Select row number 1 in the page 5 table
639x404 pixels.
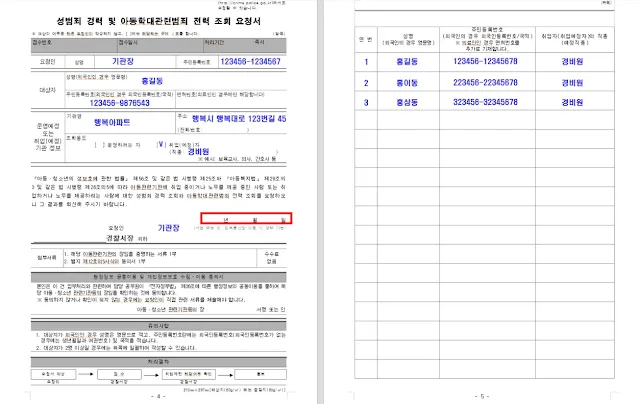[x=366, y=62]
